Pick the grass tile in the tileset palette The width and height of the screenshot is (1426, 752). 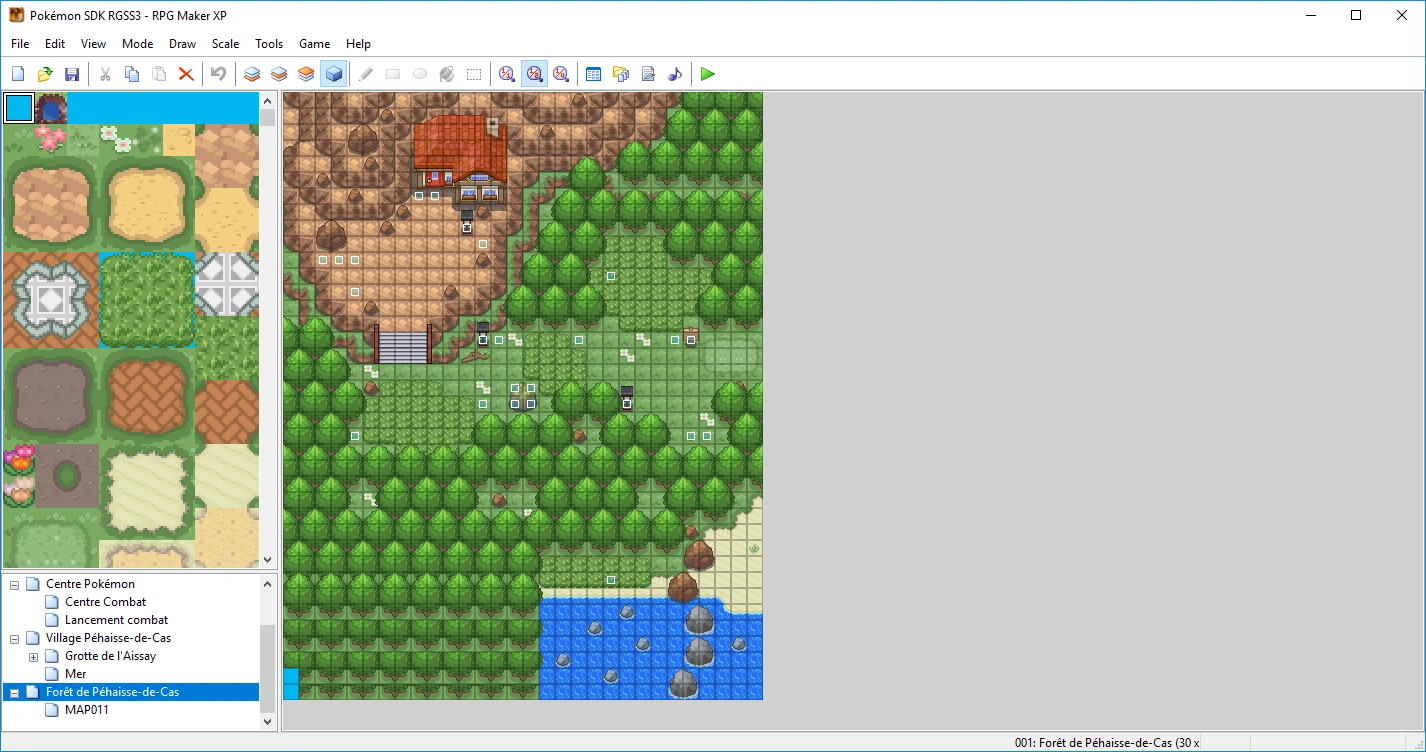pyautogui.click(x=147, y=298)
